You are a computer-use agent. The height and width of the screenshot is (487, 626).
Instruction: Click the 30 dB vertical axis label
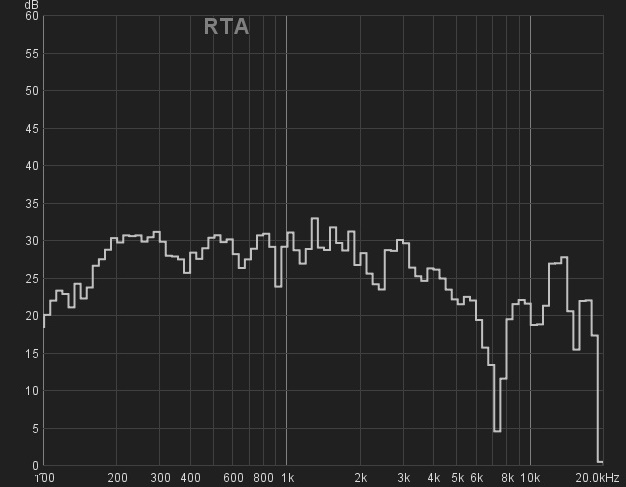pyautogui.click(x=32, y=241)
